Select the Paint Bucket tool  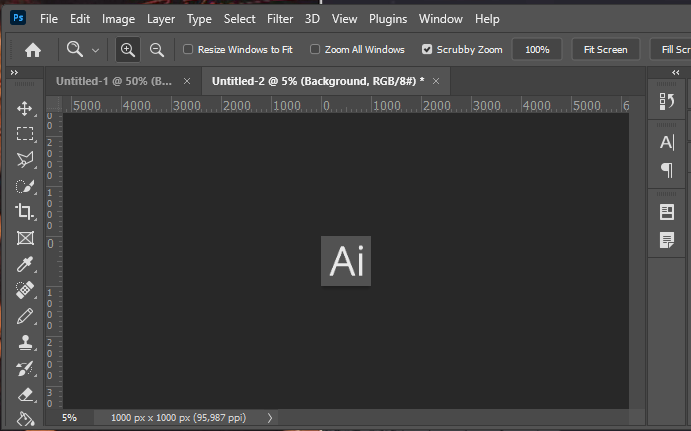[x=25, y=418]
